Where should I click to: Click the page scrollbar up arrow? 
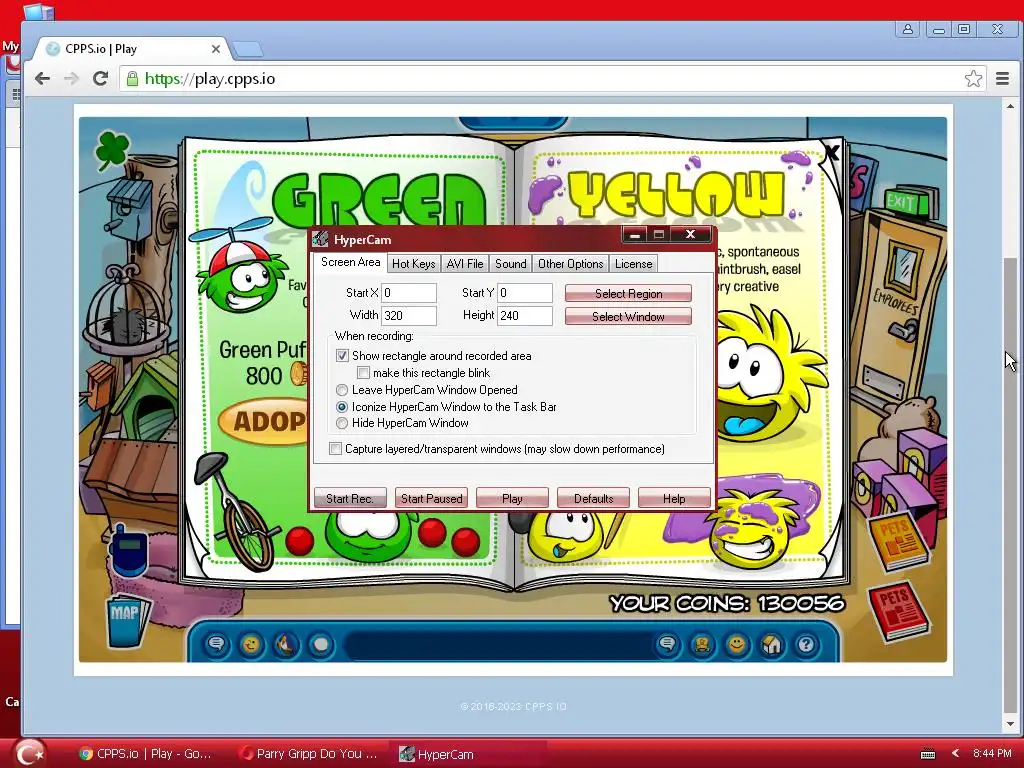pos(1010,106)
